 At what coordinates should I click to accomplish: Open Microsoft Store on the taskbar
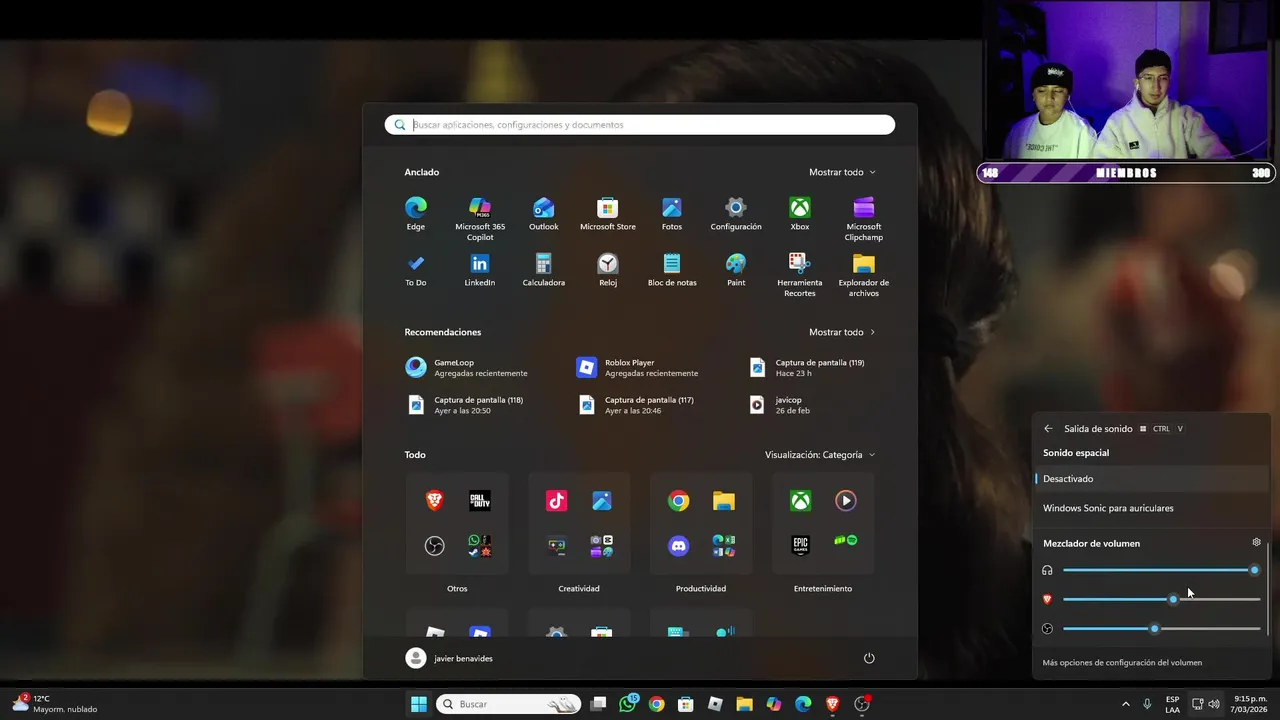[x=686, y=704]
